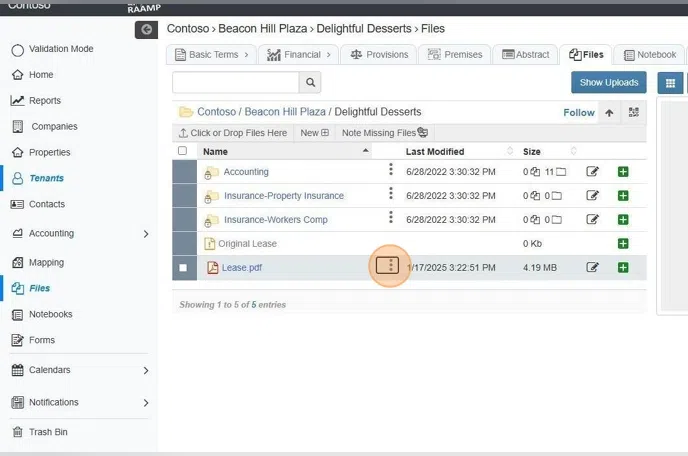The height and width of the screenshot is (456, 688).
Task: Switch to grid view icon
Action: [x=670, y=83]
